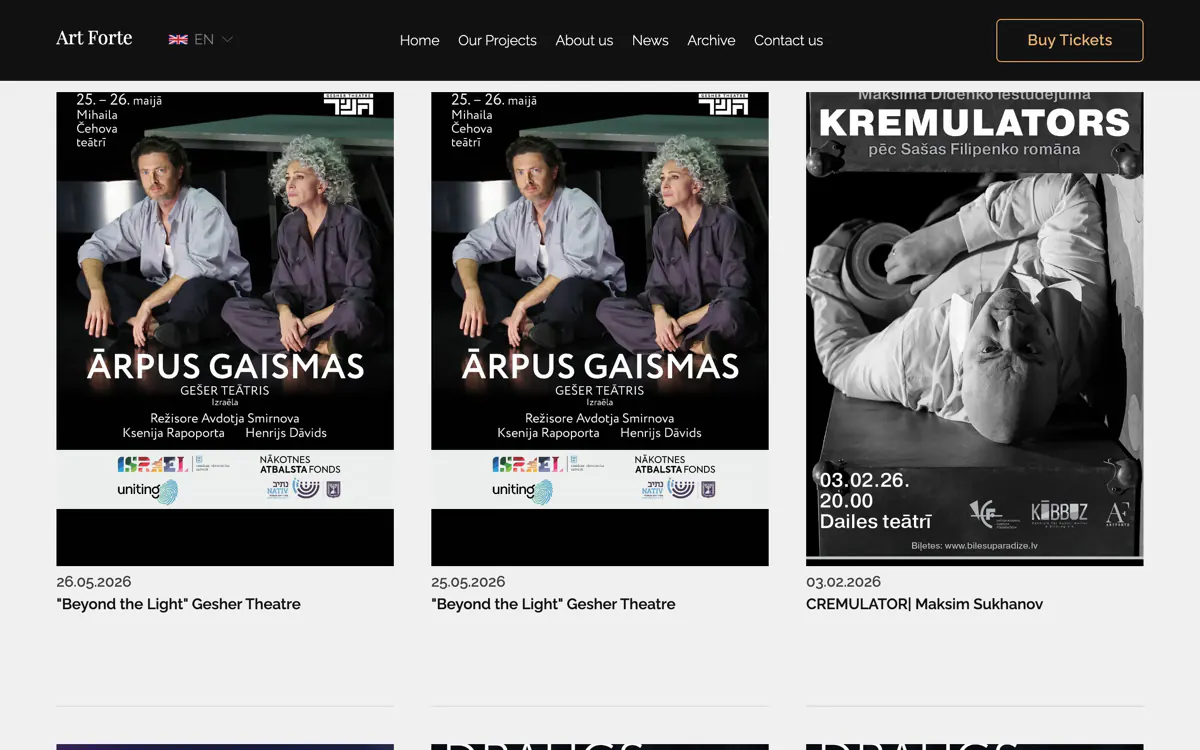The height and width of the screenshot is (750, 1200).
Task: Open the poster above date 26.05.2026
Action: pyautogui.click(x=225, y=329)
